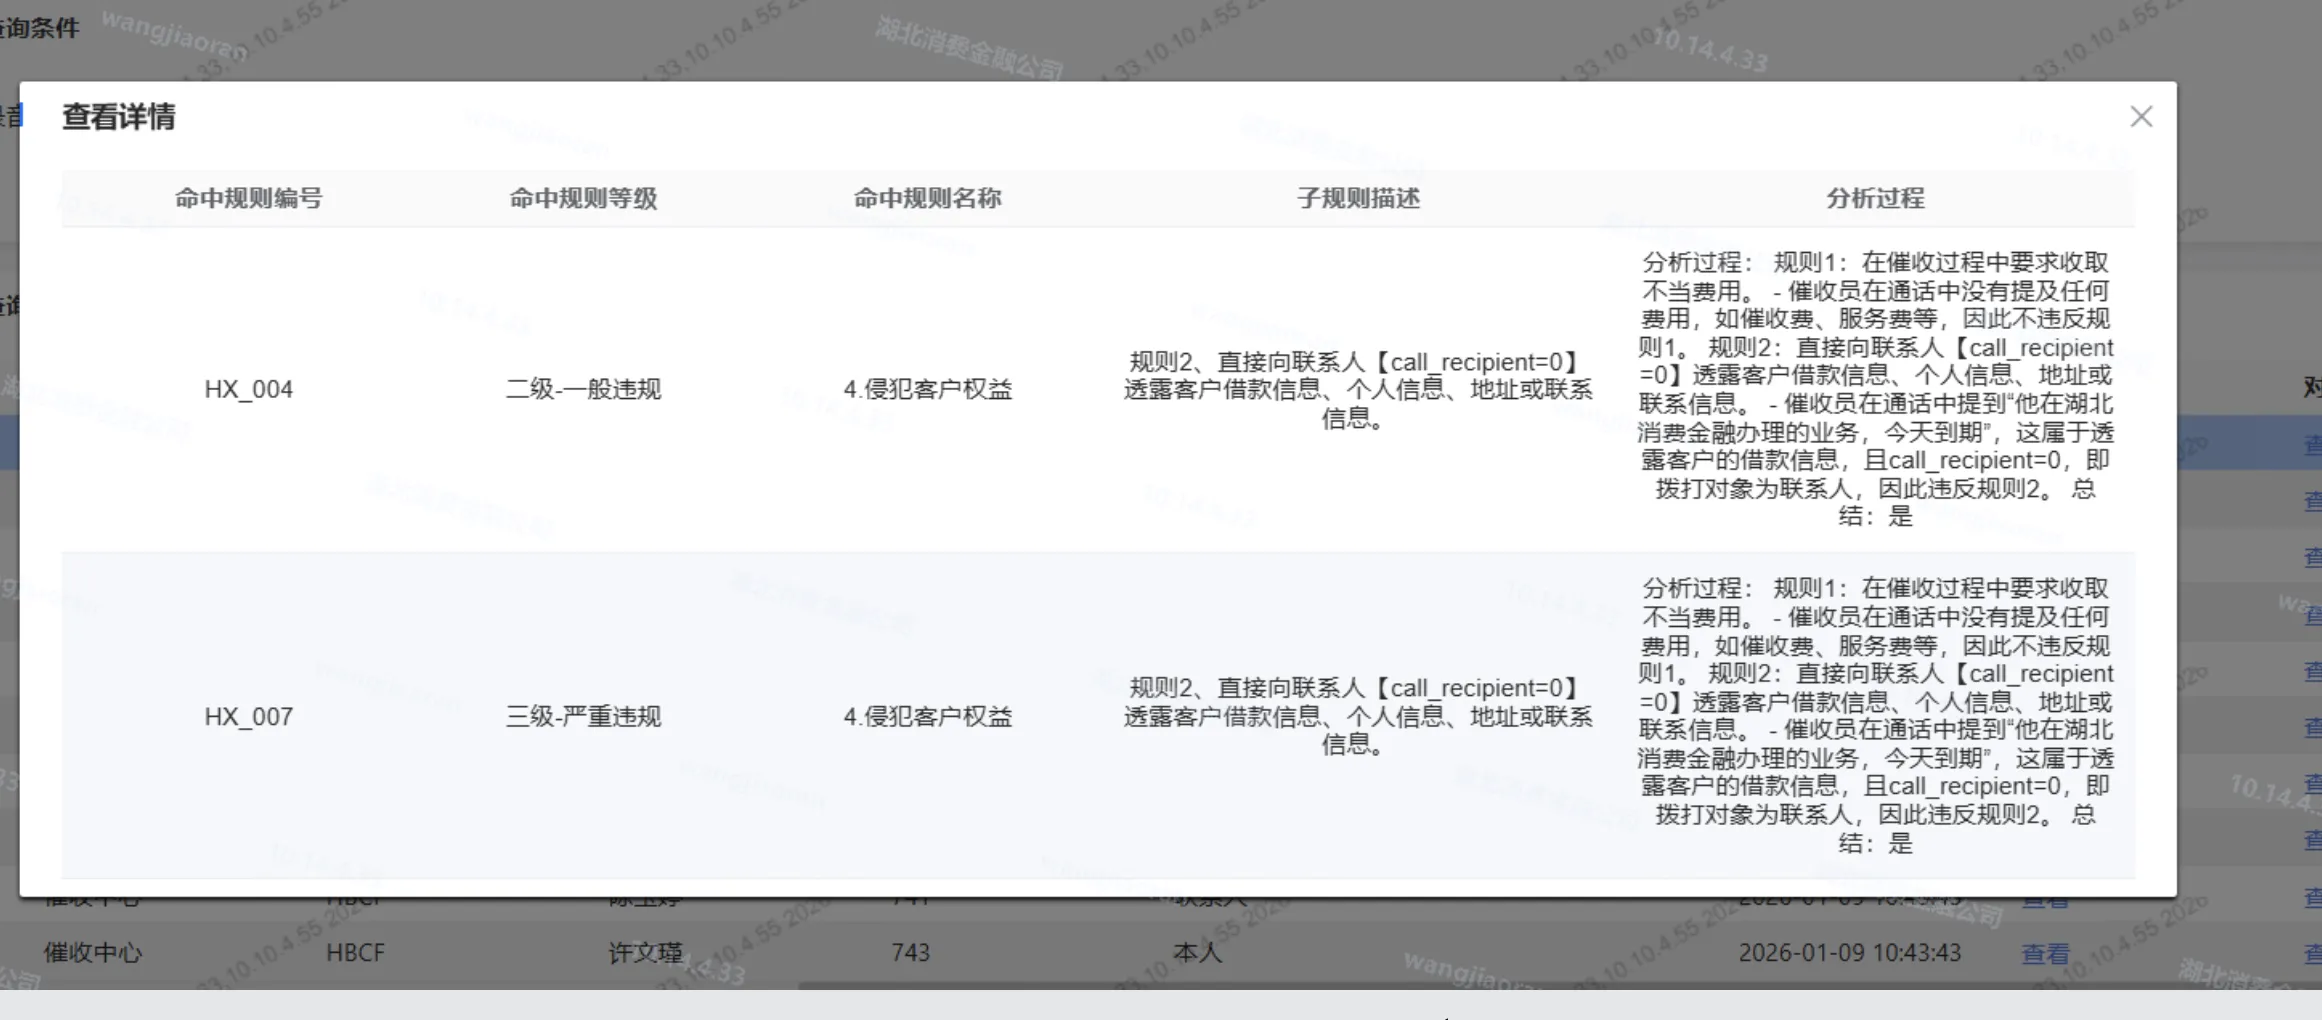
Task: Click rule name 4.侵犯客户权益 in HX_007 row
Action: point(927,716)
